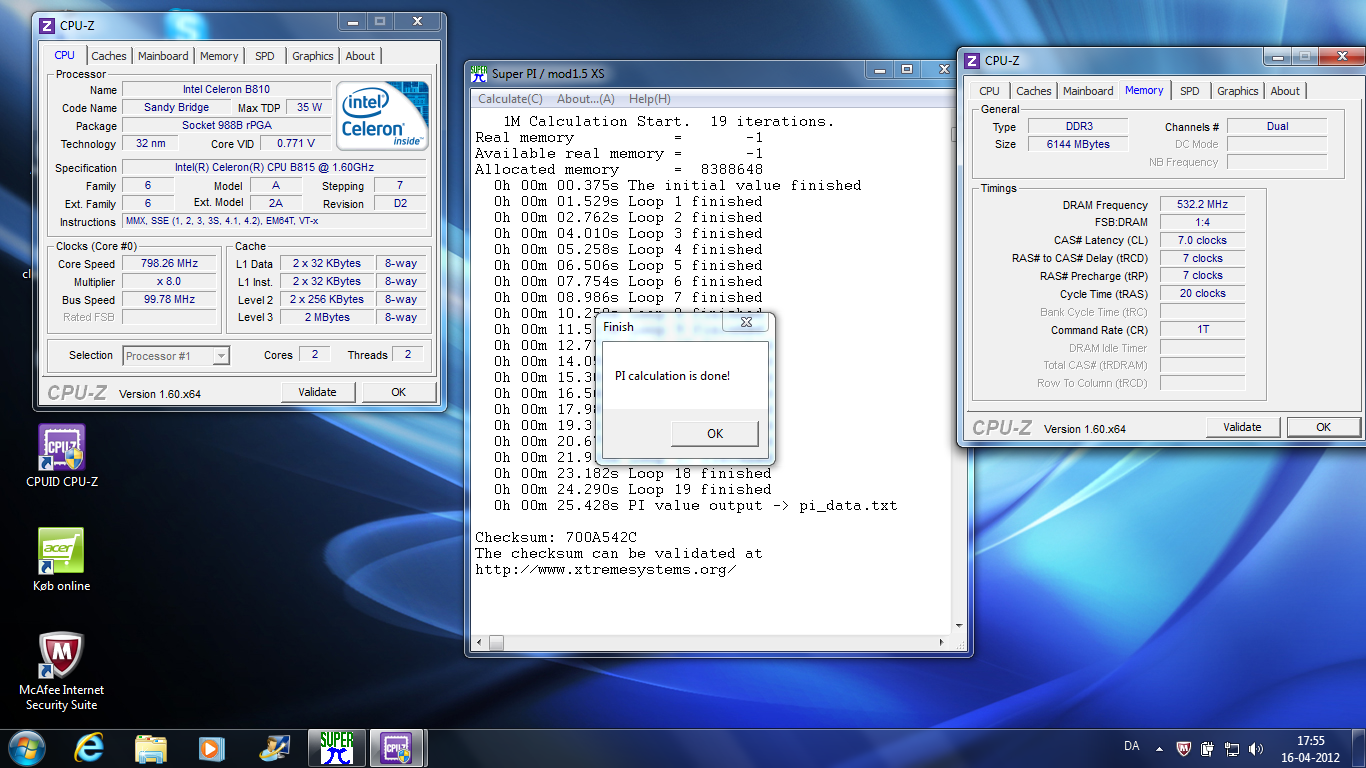The width and height of the screenshot is (1366, 768).
Task: Click CAS# Latency value '7.0 clocks'
Action: [x=1202, y=240]
